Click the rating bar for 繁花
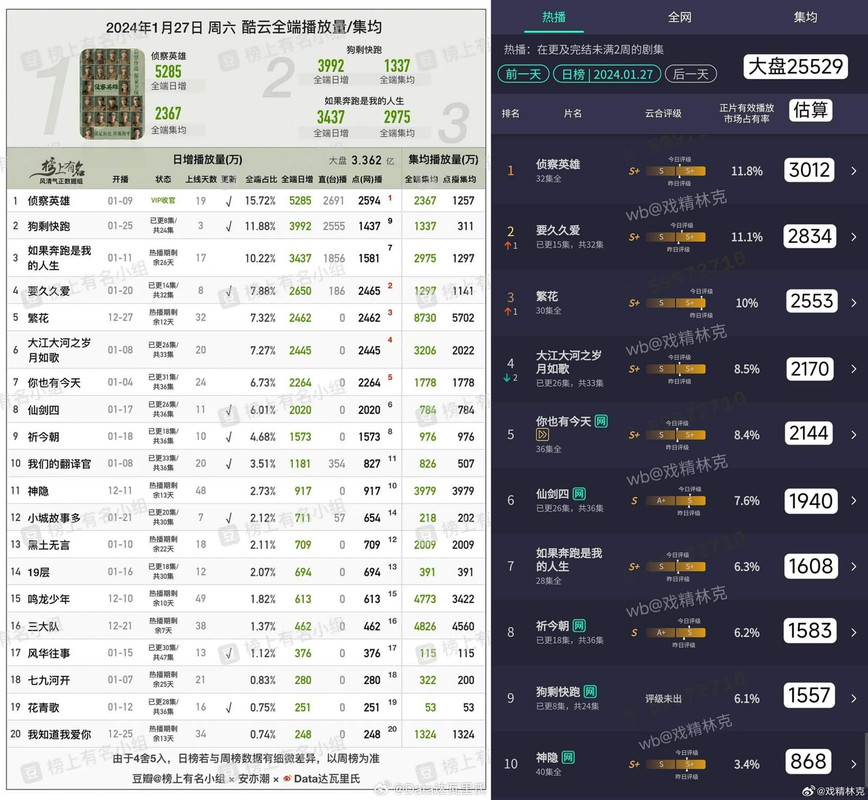Screen dimensions: 868x800 point(675,303)
